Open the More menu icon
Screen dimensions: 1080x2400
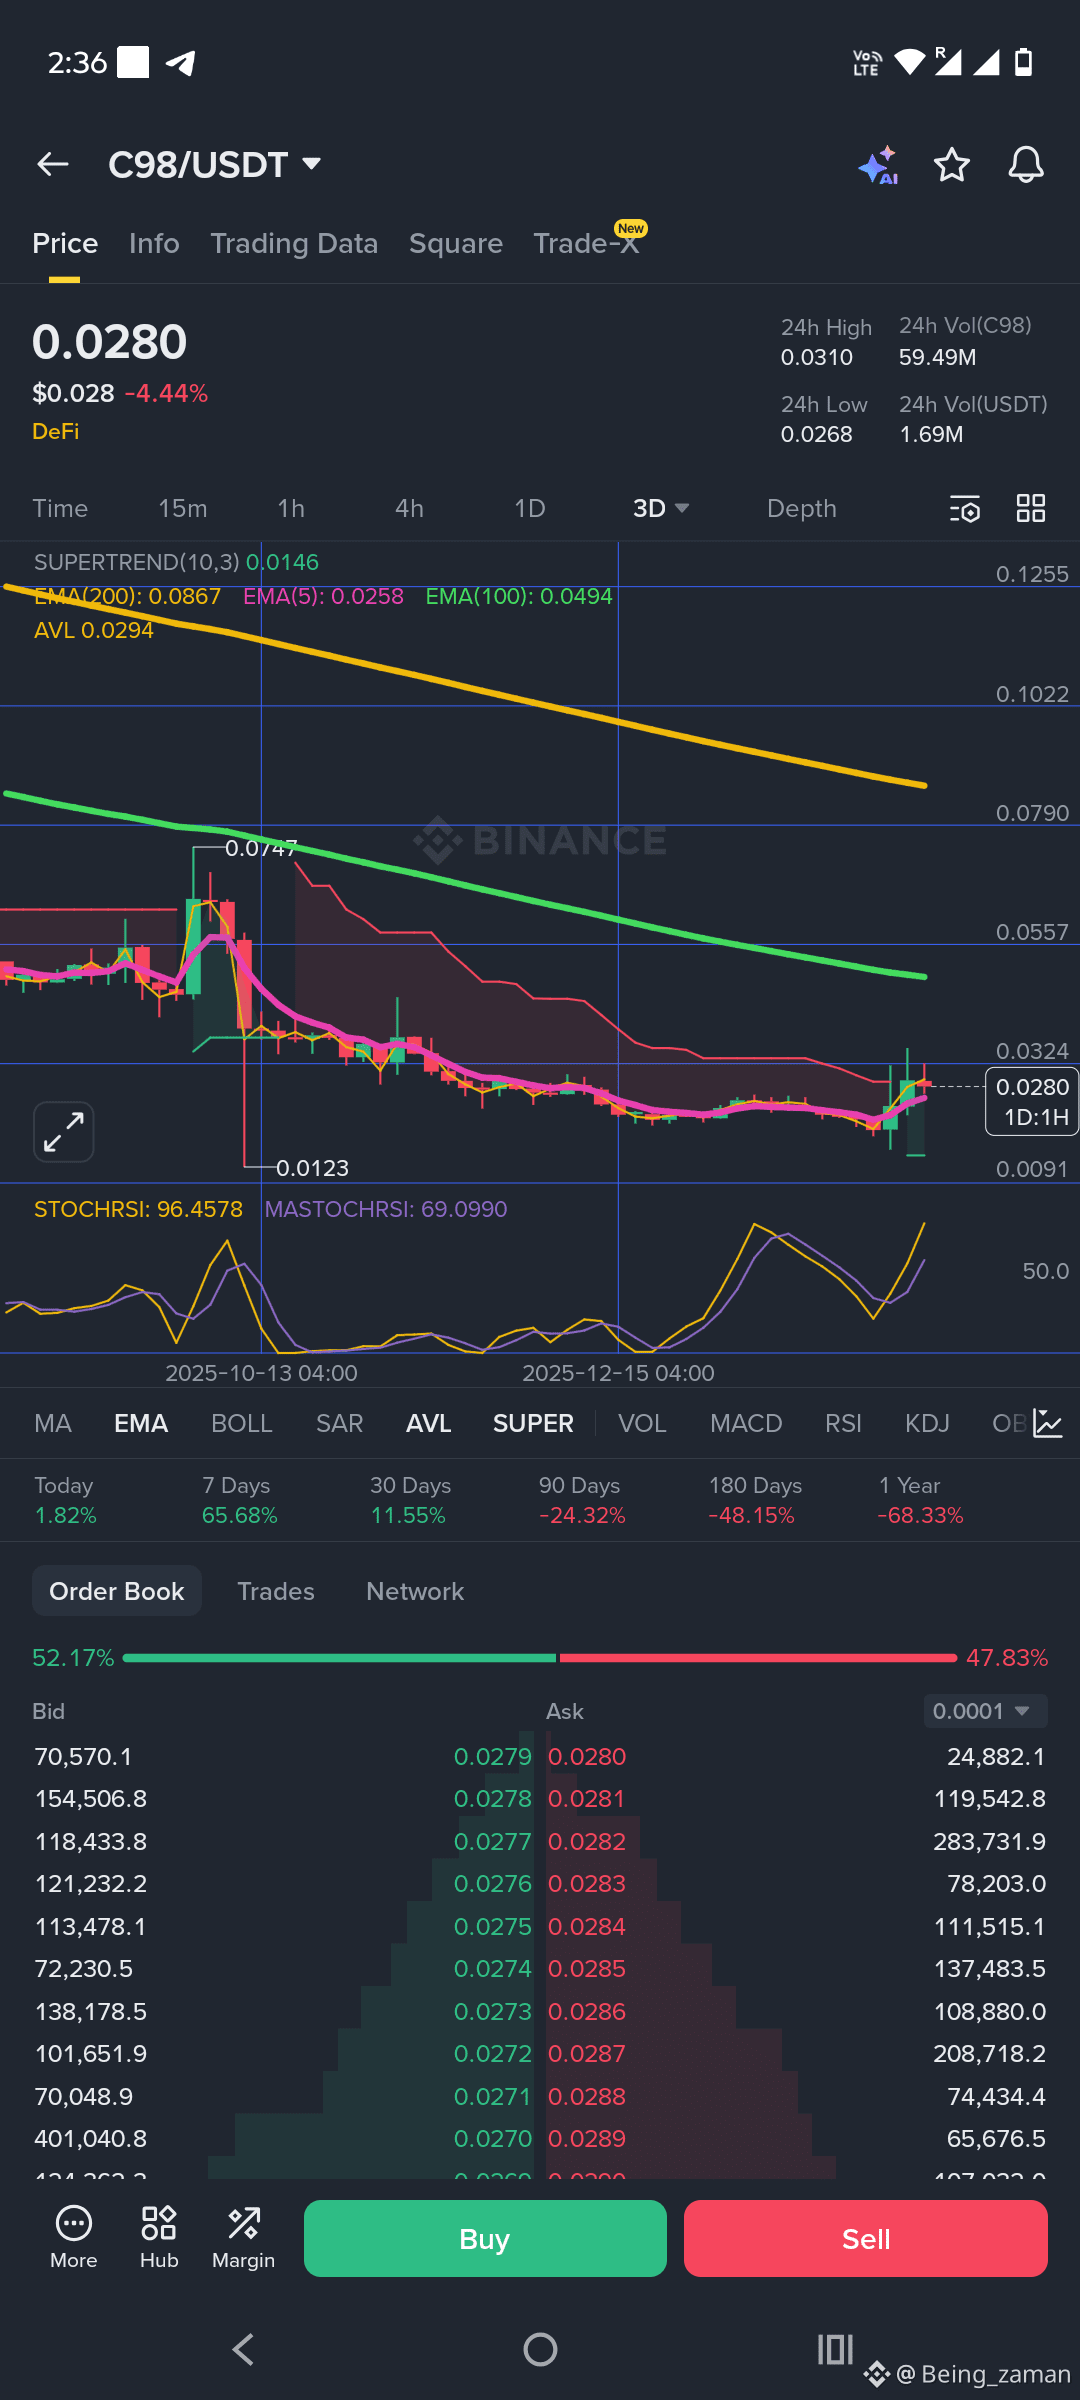click(x=74, y=2238)
